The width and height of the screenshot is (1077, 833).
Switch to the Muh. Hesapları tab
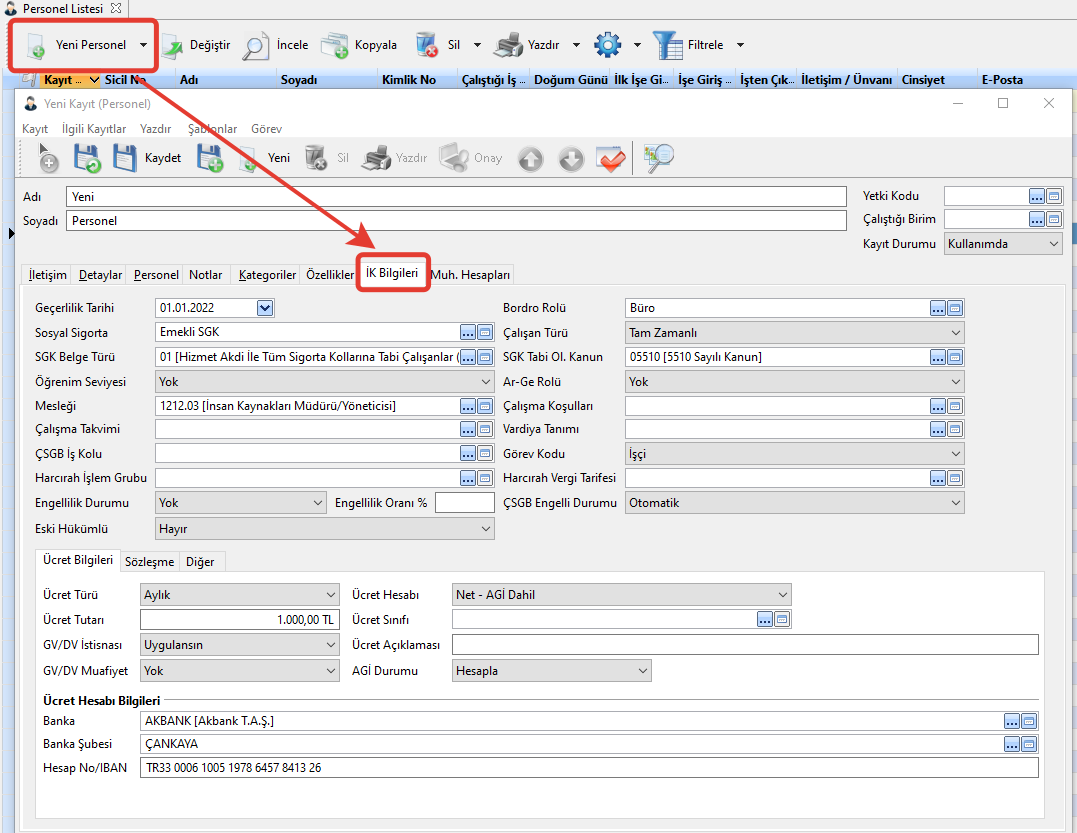click(470, 275)
